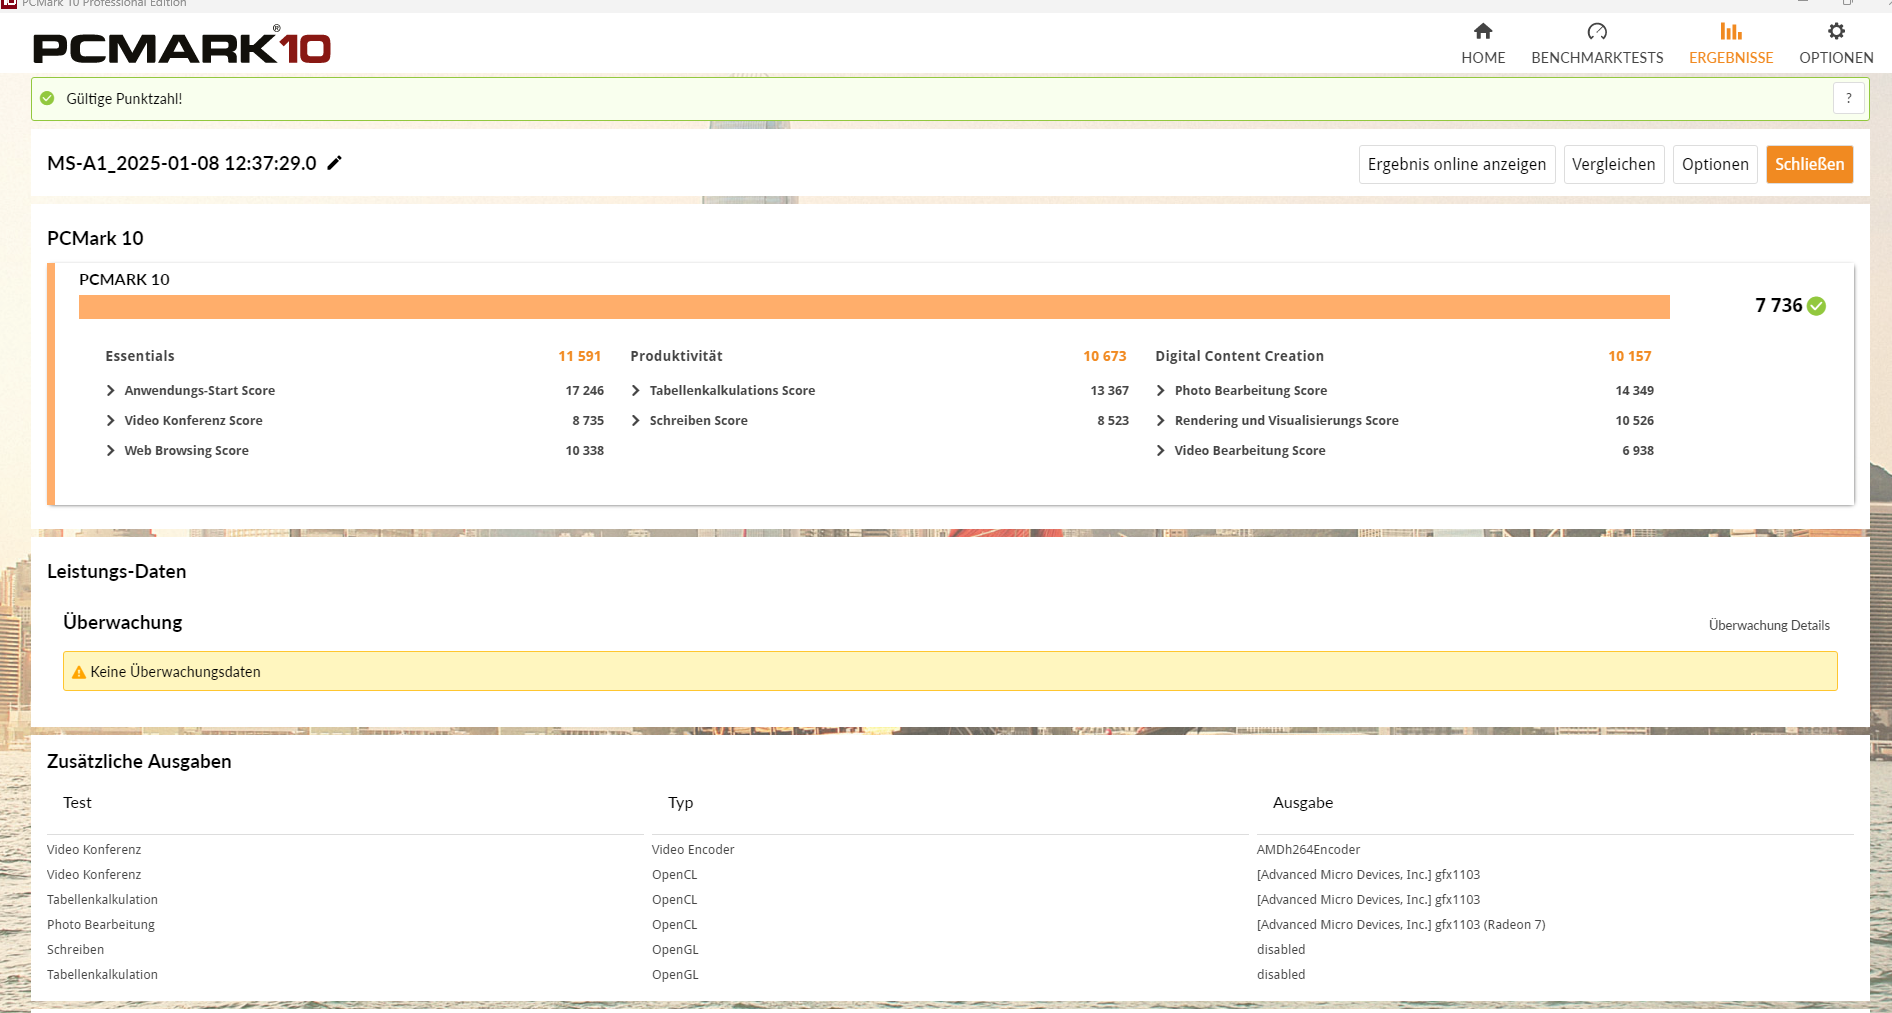Click Produktivität score 10 673
The height and width of the screenshot is (1013, 1892).
(1105, 356)
